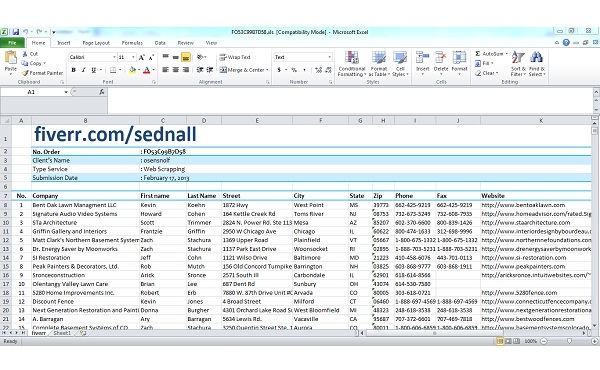Select the Sheet1 worksheet tab
This screenshot has height=370, width=600.
(62, 333)
